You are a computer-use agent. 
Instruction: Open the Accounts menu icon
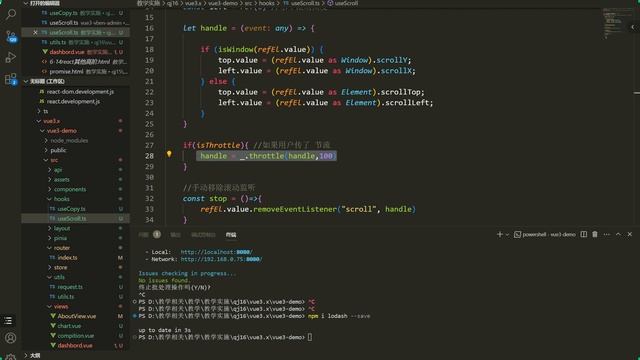(x=11, y=338)
